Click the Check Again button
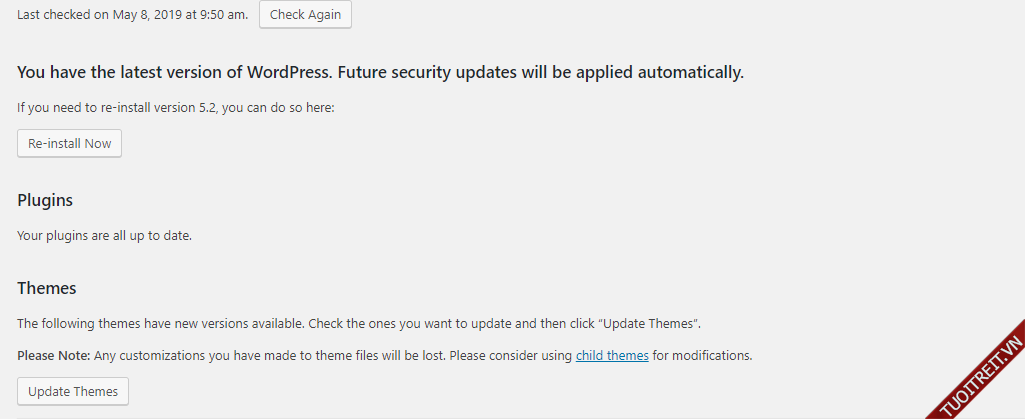 [x=305, y=15]
